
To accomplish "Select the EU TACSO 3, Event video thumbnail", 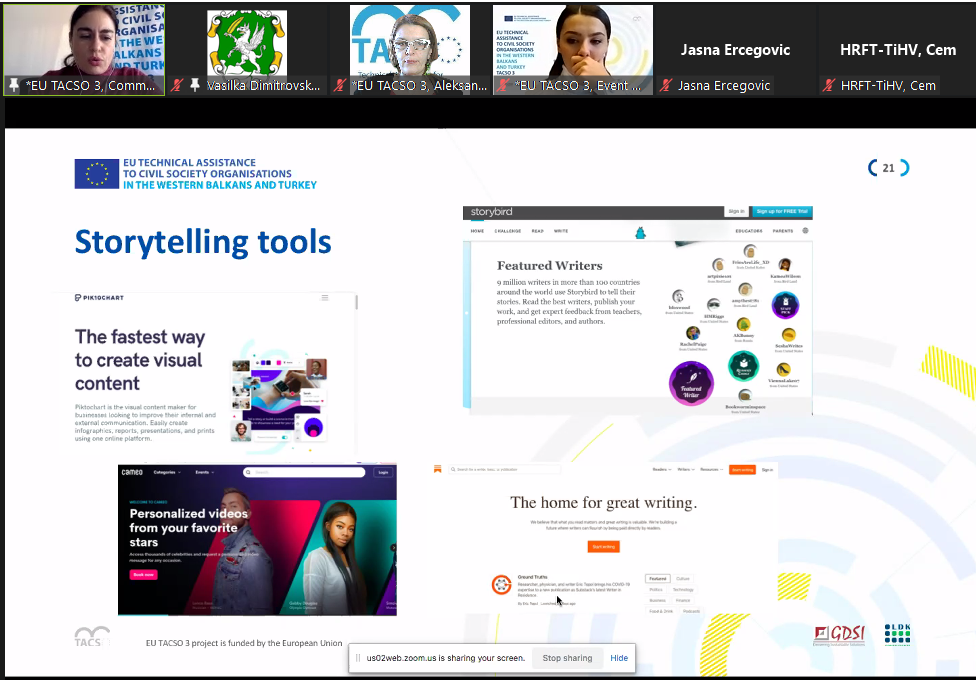I will pos(573,50).
